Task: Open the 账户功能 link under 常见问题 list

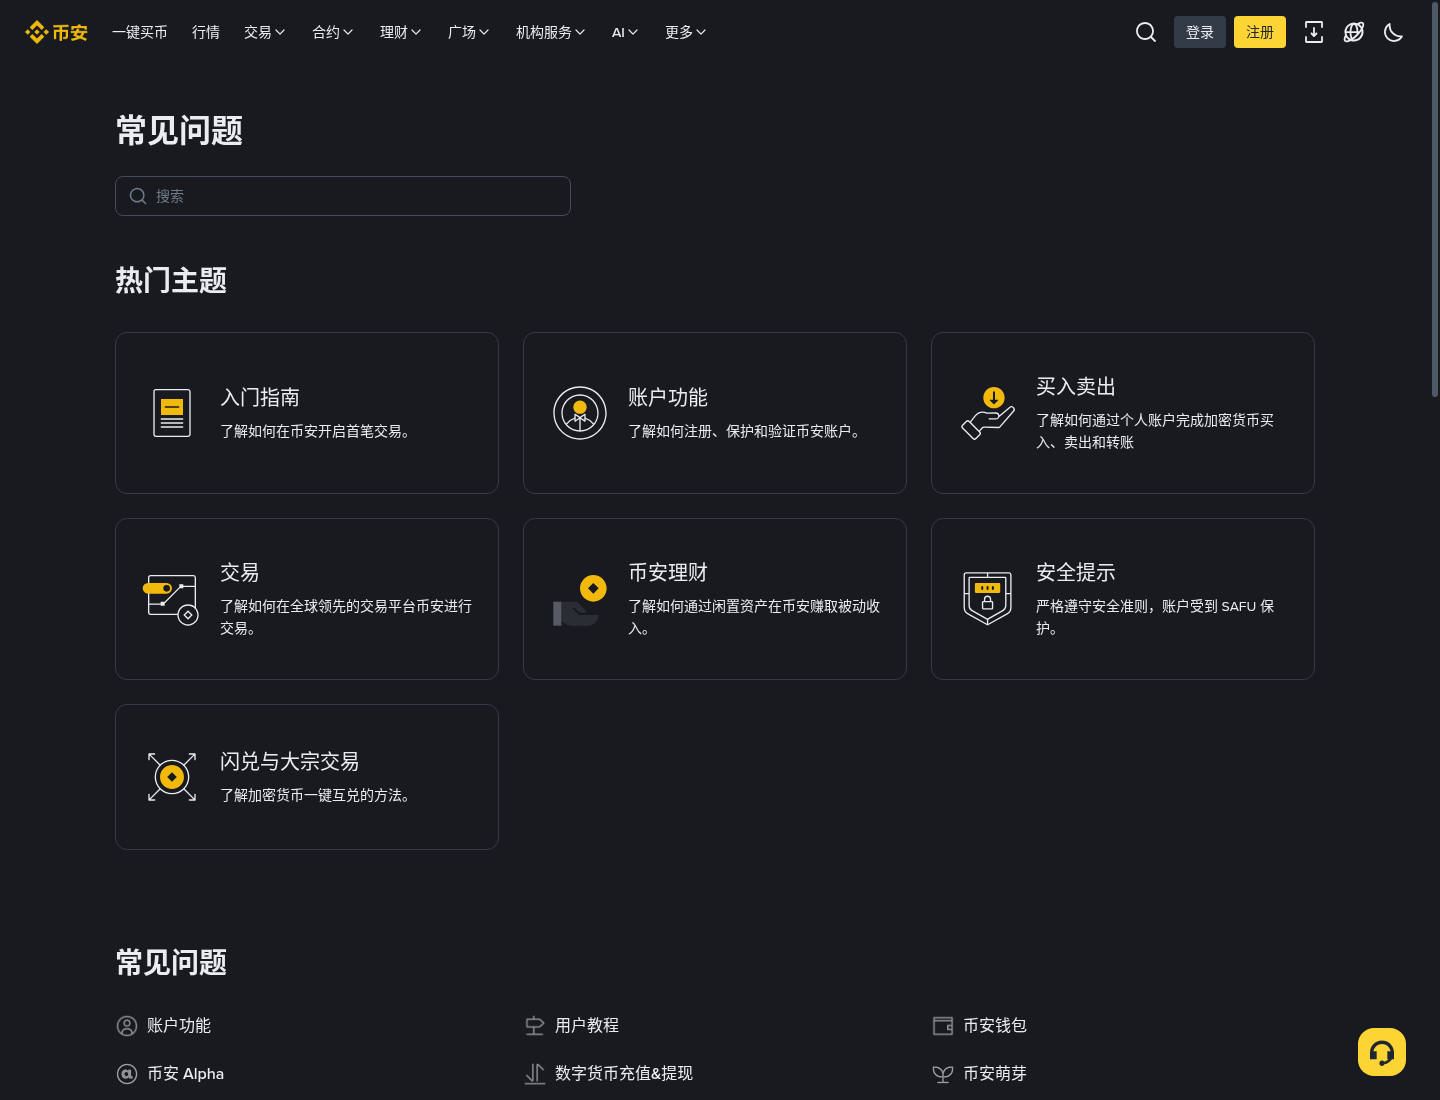Action: point(179,1026)
